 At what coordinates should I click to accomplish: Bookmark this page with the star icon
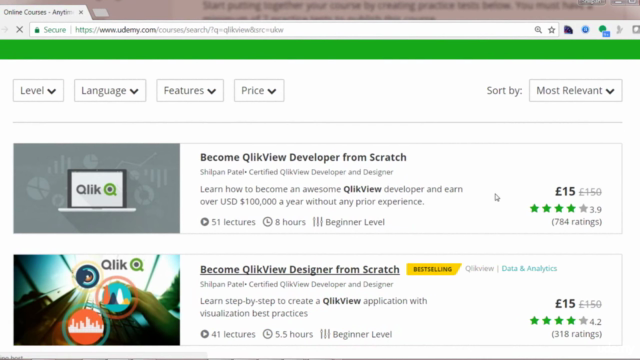point(551,30)
